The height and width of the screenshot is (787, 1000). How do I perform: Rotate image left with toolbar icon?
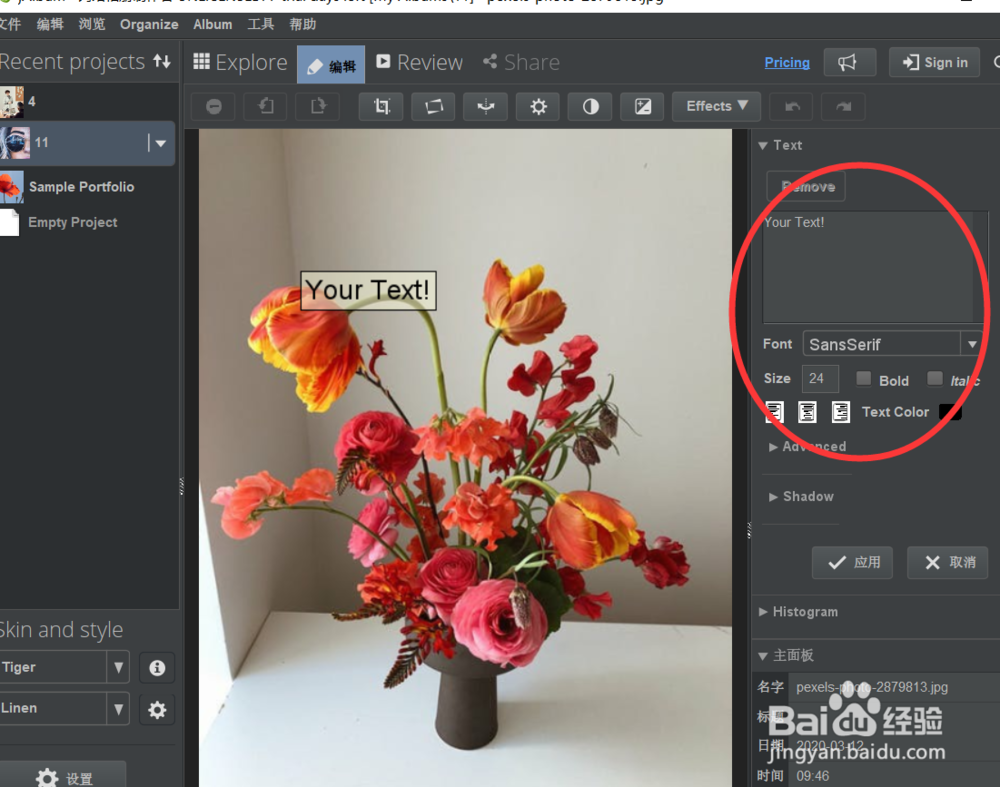click(x=266, y=107)
